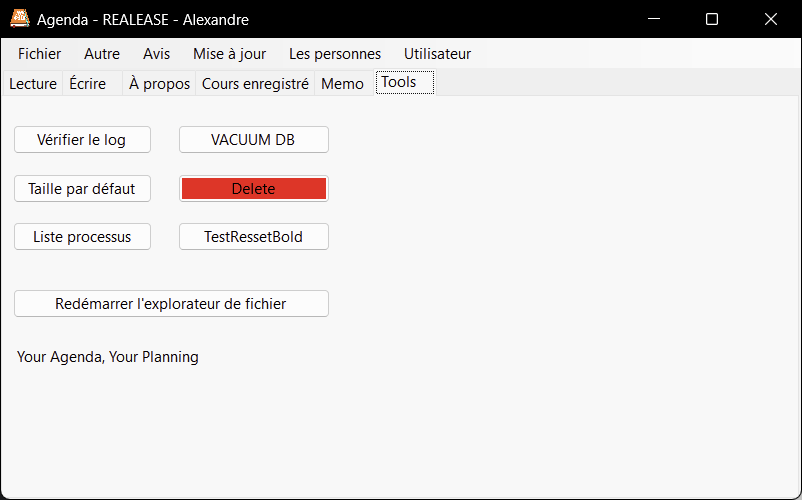Screen dimensions: 802x500
Task: Switch to the Memo tab
Action: coord(342,84)
